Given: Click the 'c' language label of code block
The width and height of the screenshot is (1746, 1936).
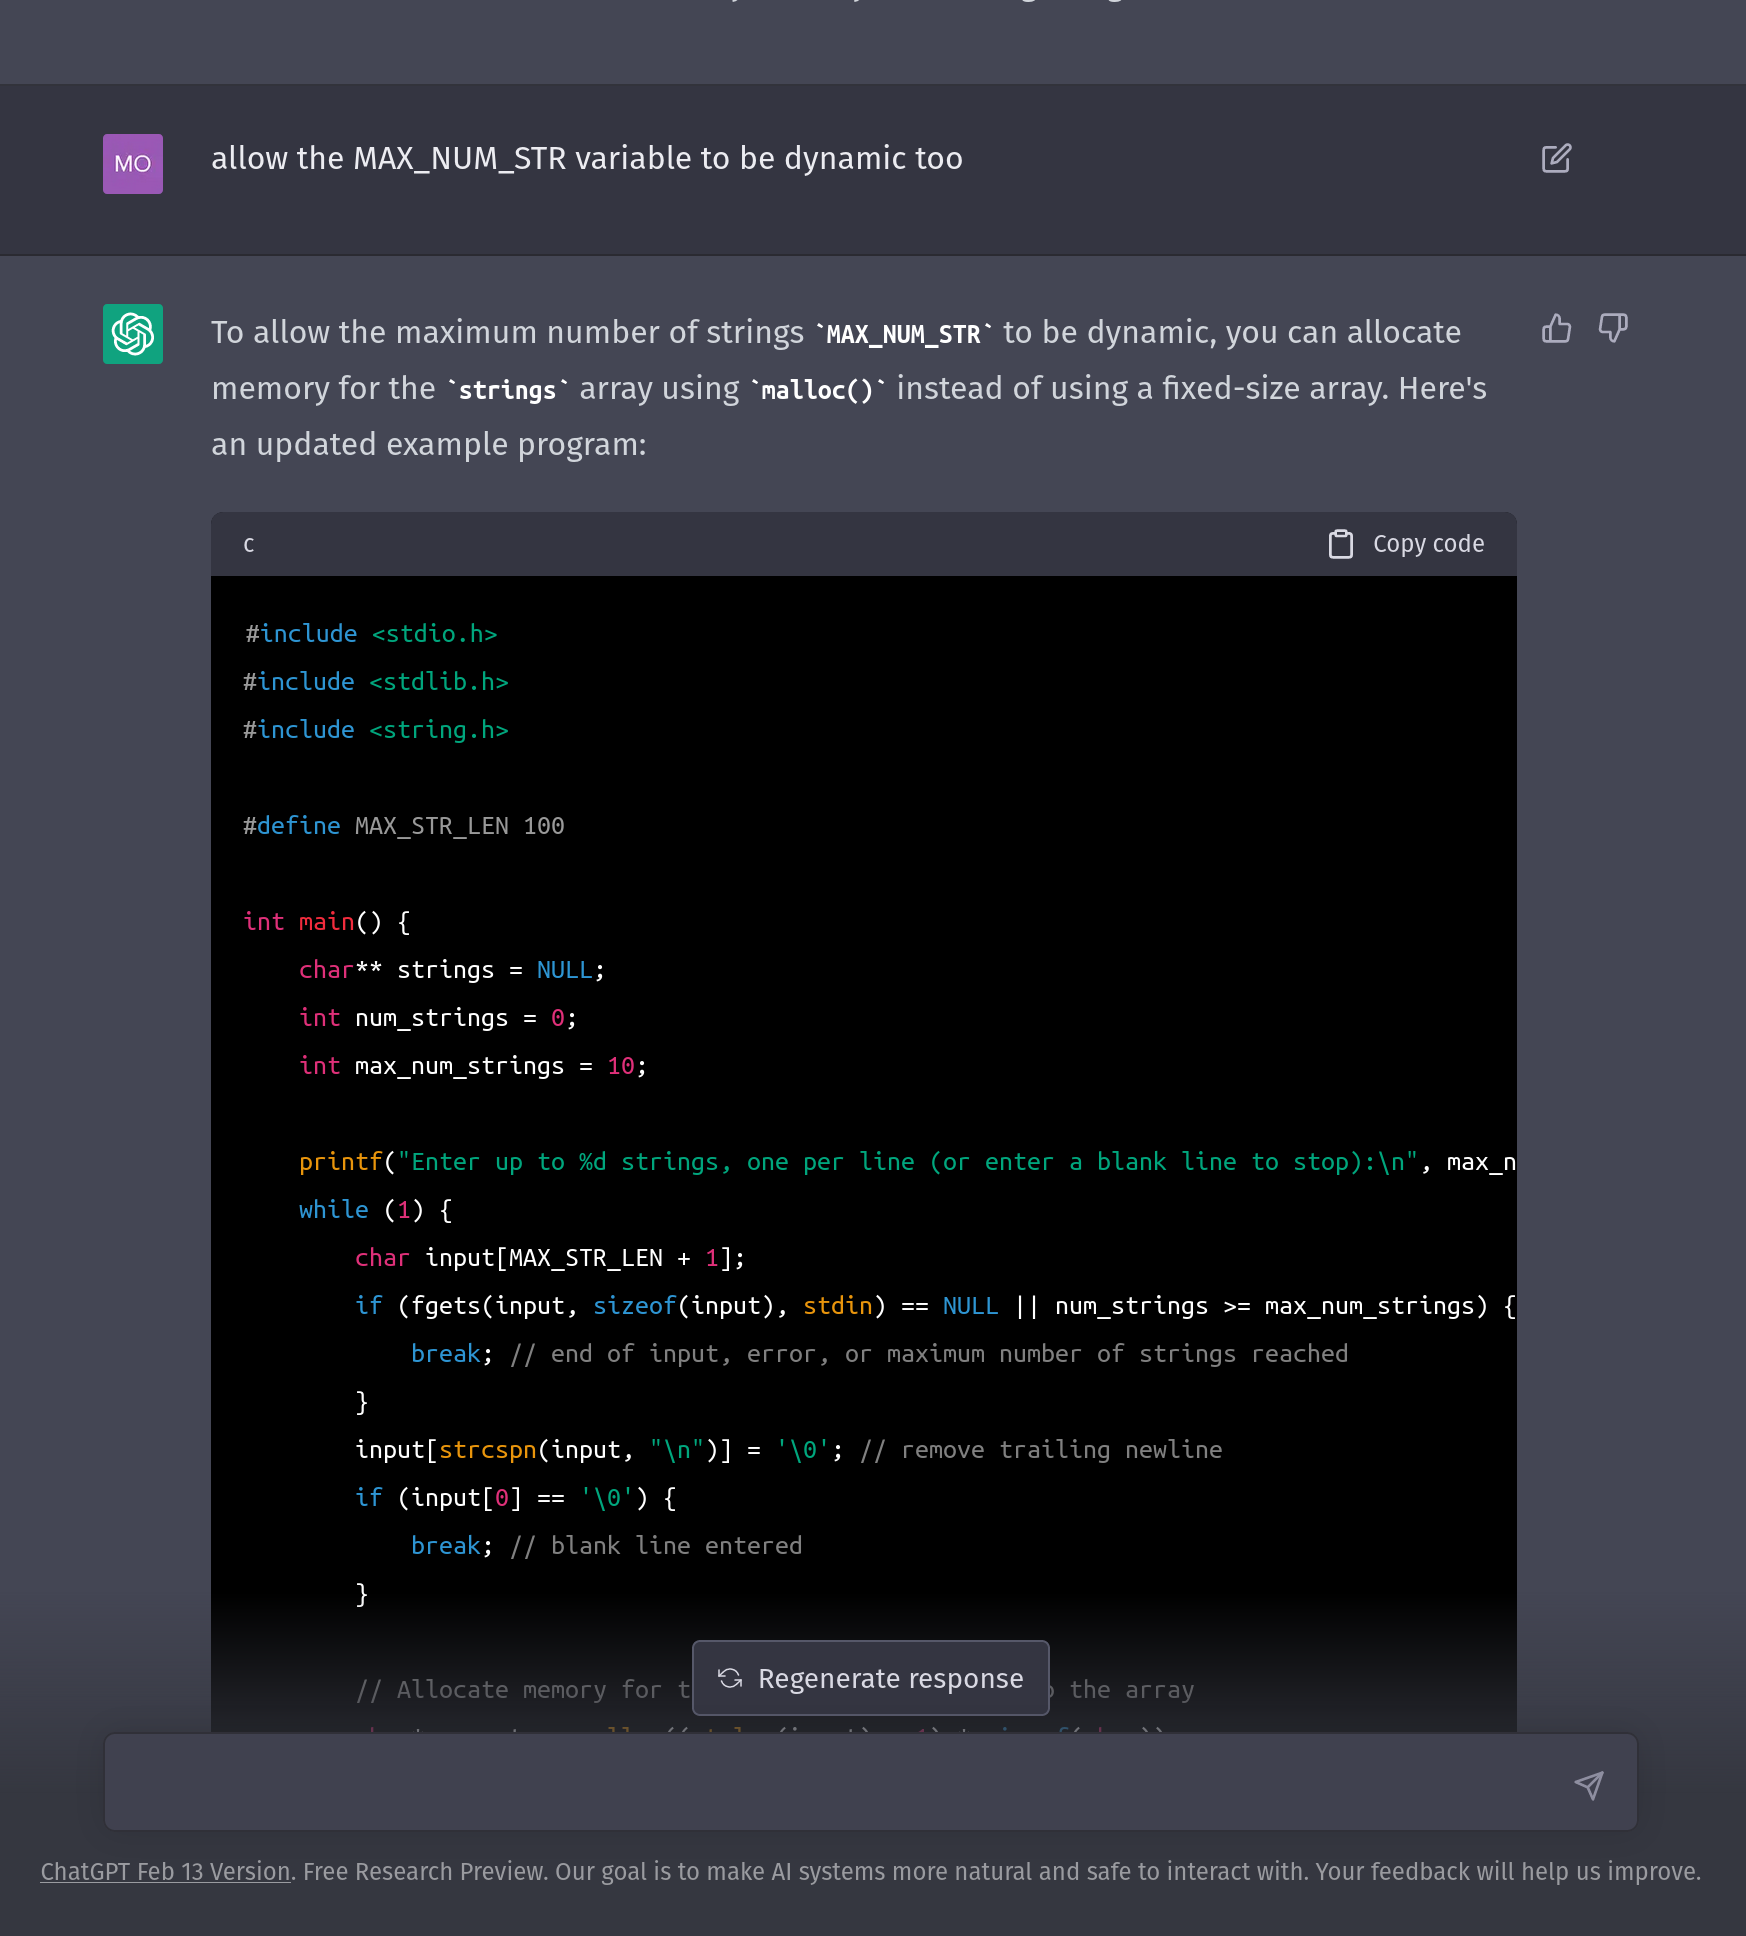Looking at the screenshot, I should tap(249, 544).
